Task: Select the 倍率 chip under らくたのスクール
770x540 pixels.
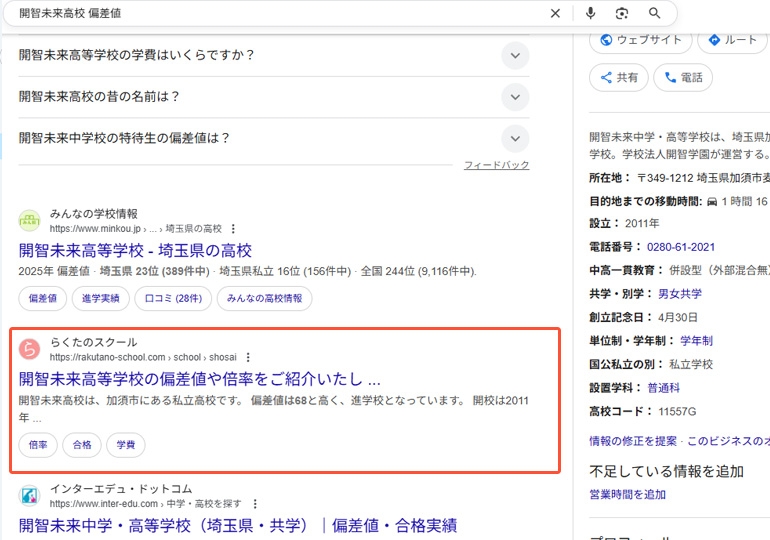Action: click(37, 445)
